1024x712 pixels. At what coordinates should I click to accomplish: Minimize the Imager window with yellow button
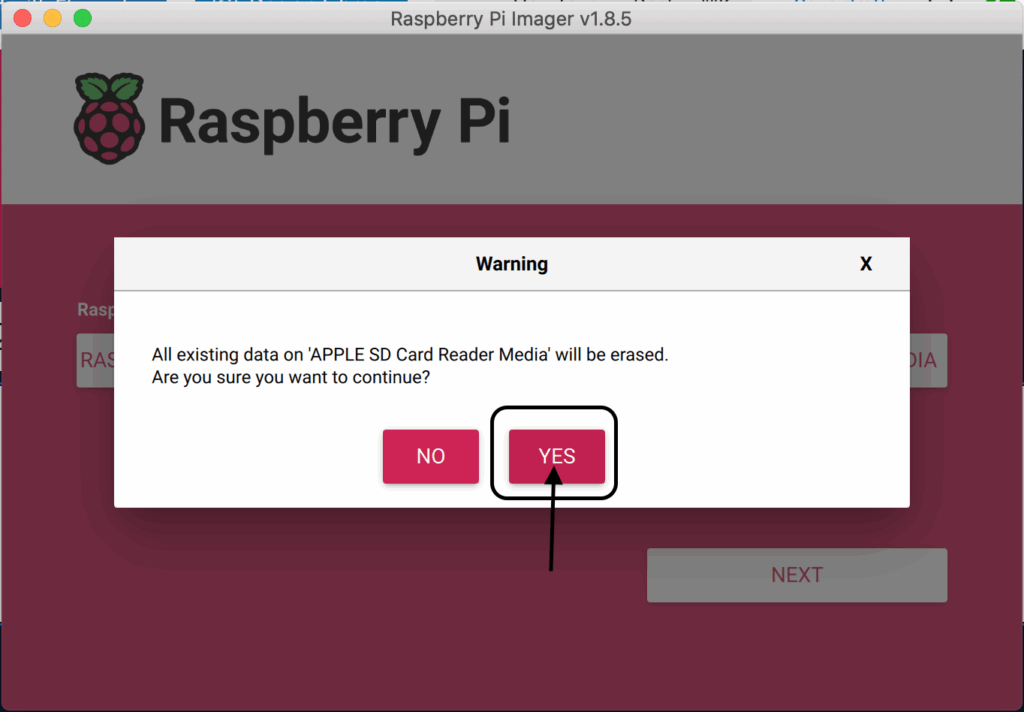[x=52, y=18]
